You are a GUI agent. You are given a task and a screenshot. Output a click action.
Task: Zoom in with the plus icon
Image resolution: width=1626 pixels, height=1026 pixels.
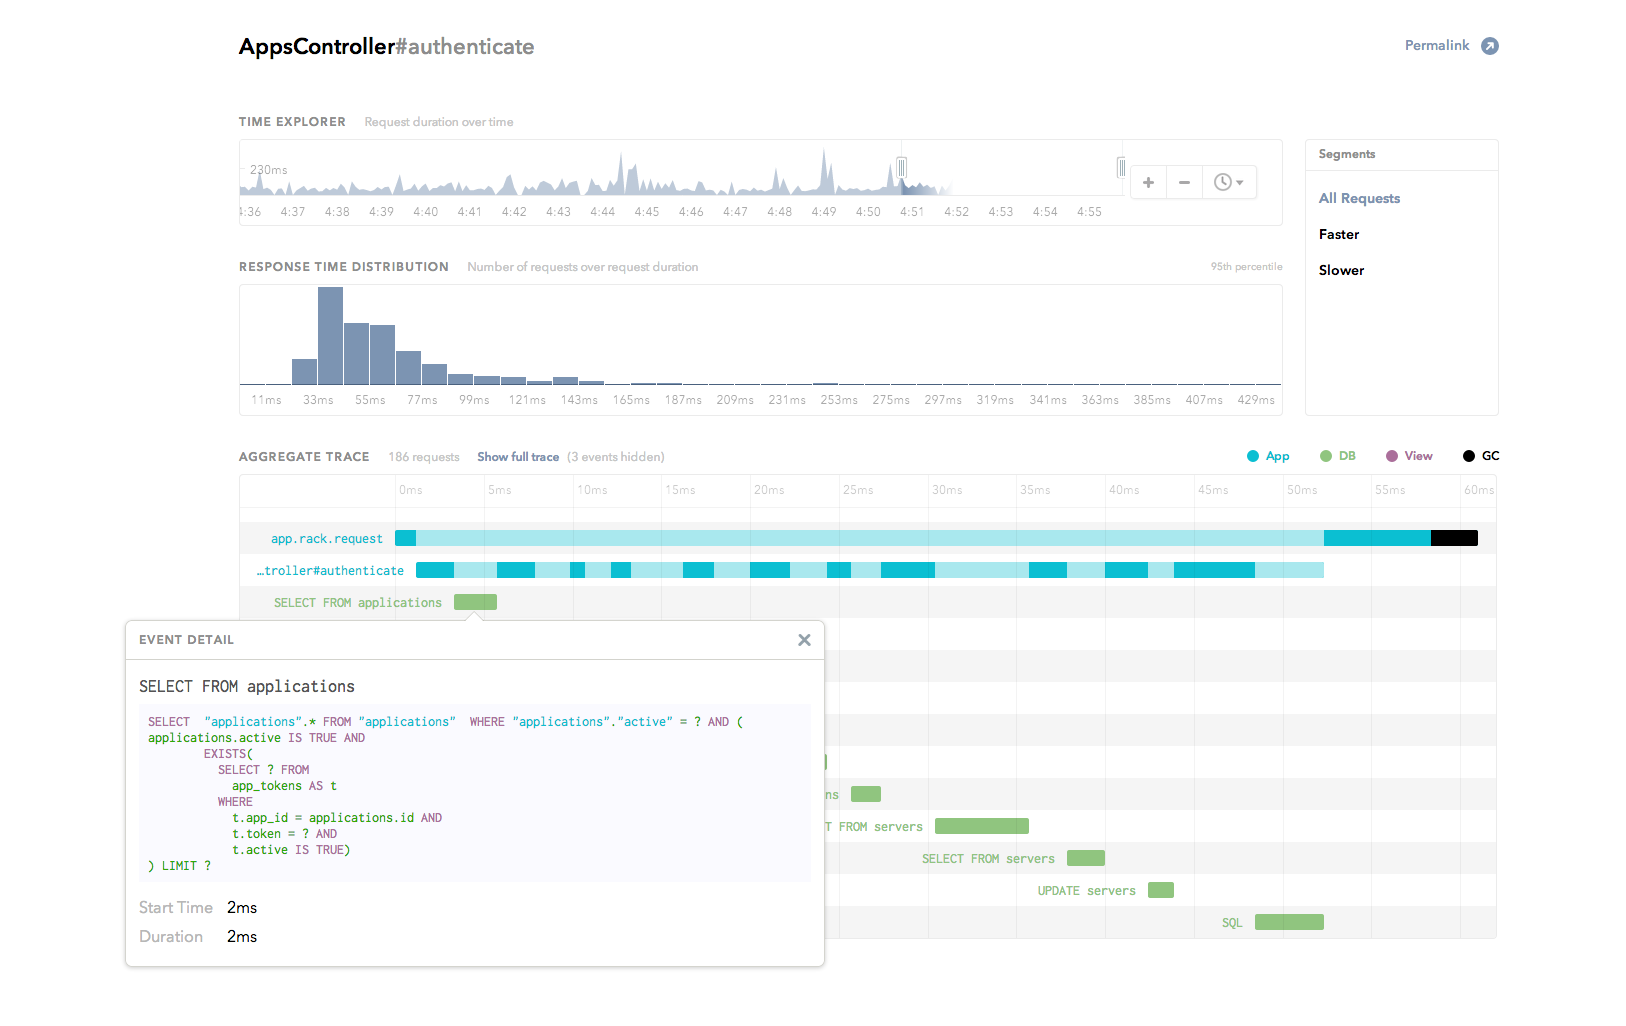1149,182
